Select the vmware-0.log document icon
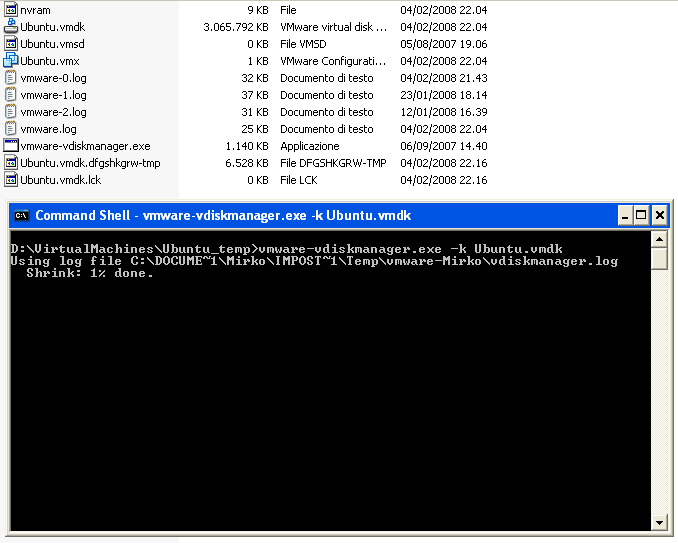The image size is (678, 543). point(11,78)
